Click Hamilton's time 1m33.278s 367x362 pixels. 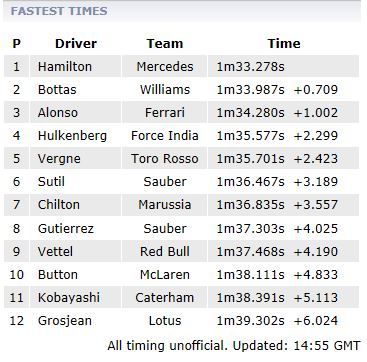(251, 66)
